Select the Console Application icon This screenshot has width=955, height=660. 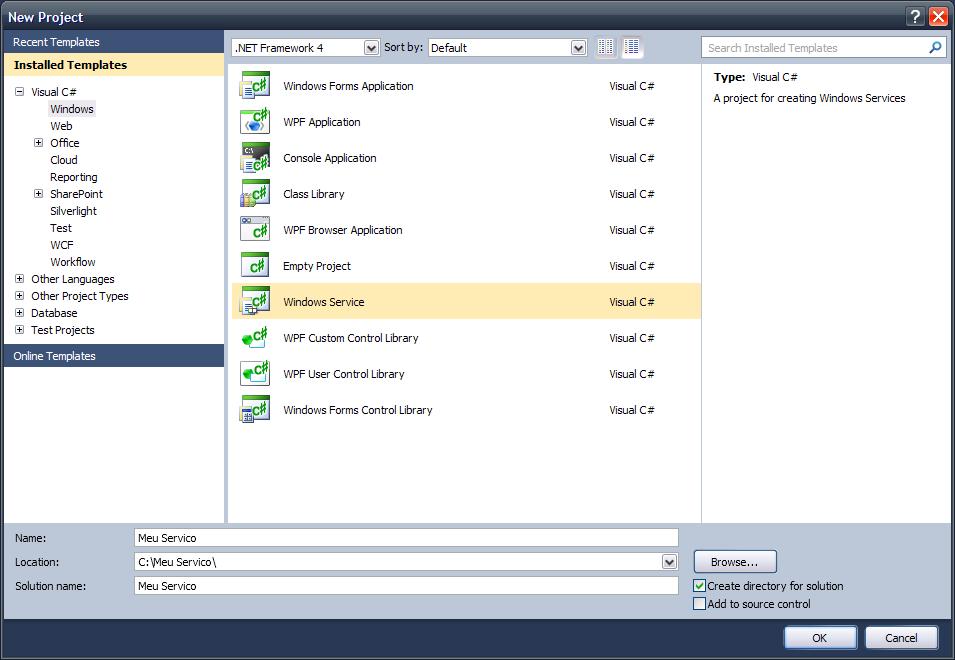click(255, 158)
